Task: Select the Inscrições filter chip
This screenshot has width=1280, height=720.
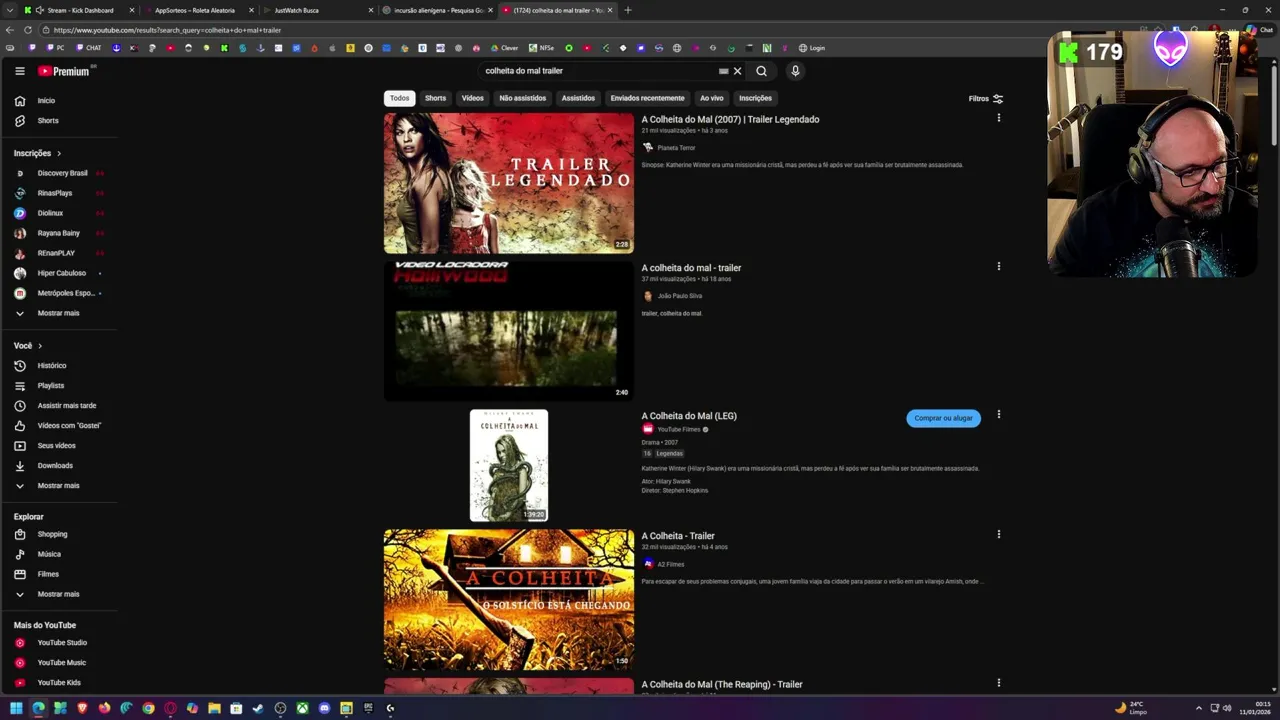Action: [x=755, y=98]
